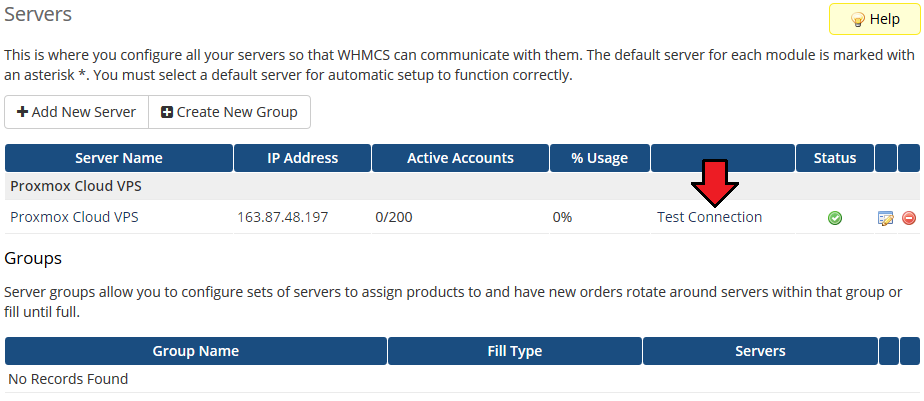Image resolution: width=924 pixels, height=401 pixels.
Task: Open the Help button
Action: tap(874, 19)
